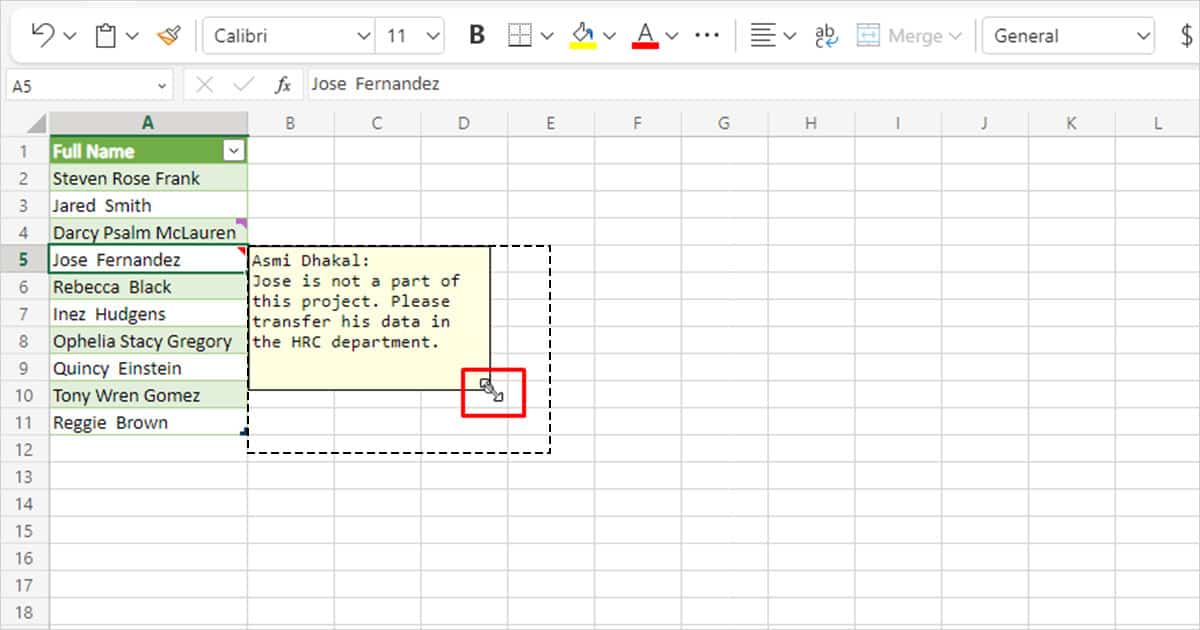Viewport: 1200px width, 630px height.
Task: Click the Paste clipboard icon
Action: 108,33
